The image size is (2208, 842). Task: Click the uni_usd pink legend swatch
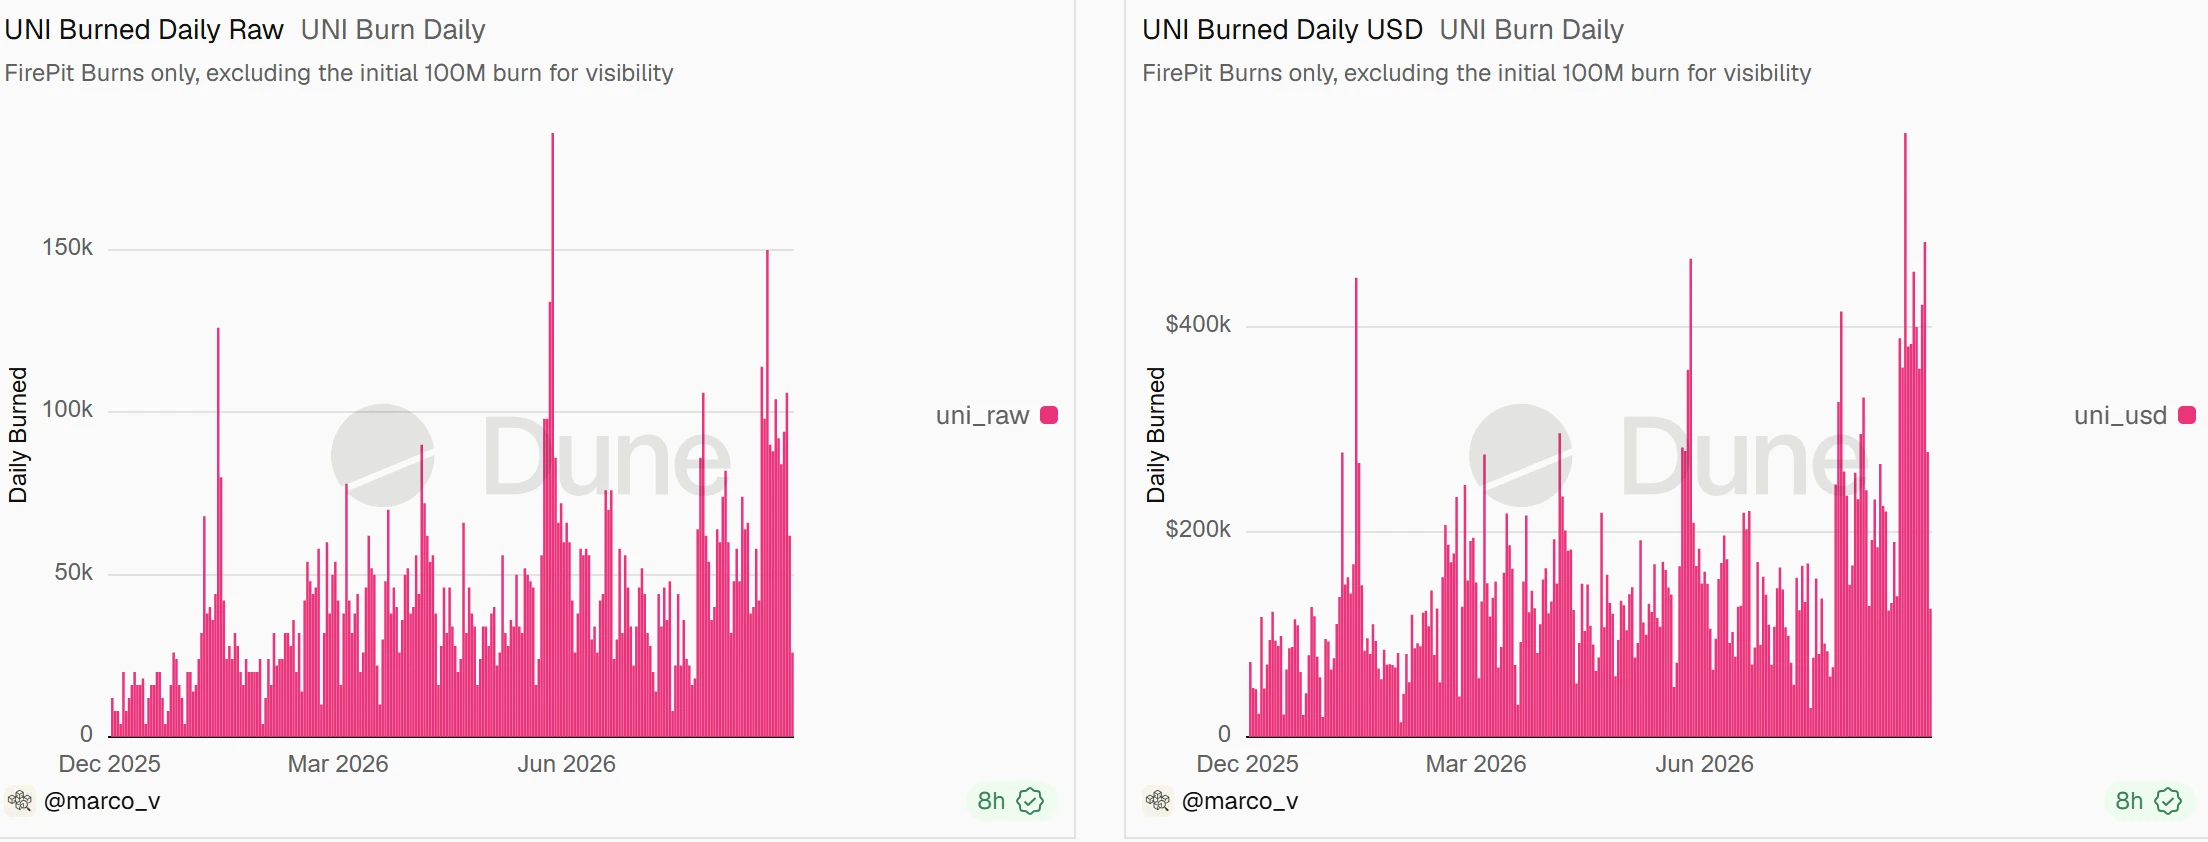coord(2187,415)
